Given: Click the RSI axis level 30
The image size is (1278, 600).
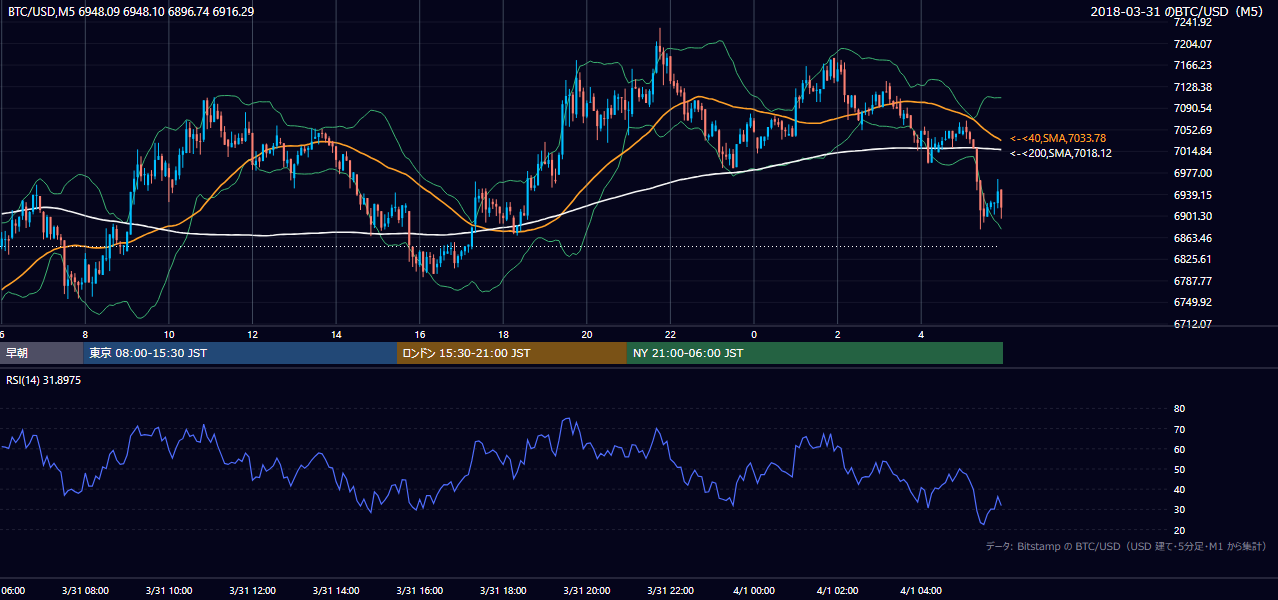Looking at the screenshot, I should 1180,509.
